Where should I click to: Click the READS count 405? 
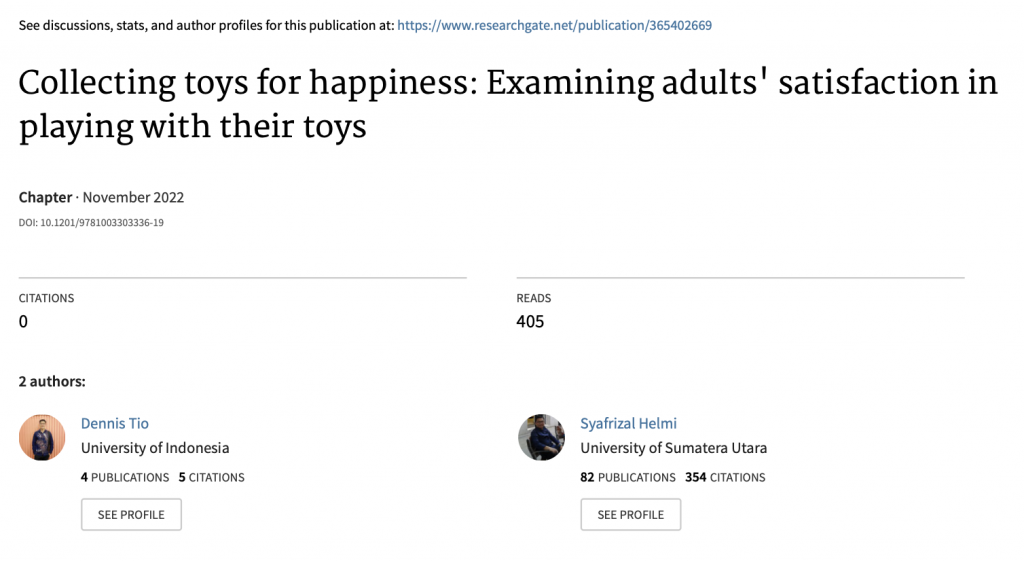click(x=530, y=321)
